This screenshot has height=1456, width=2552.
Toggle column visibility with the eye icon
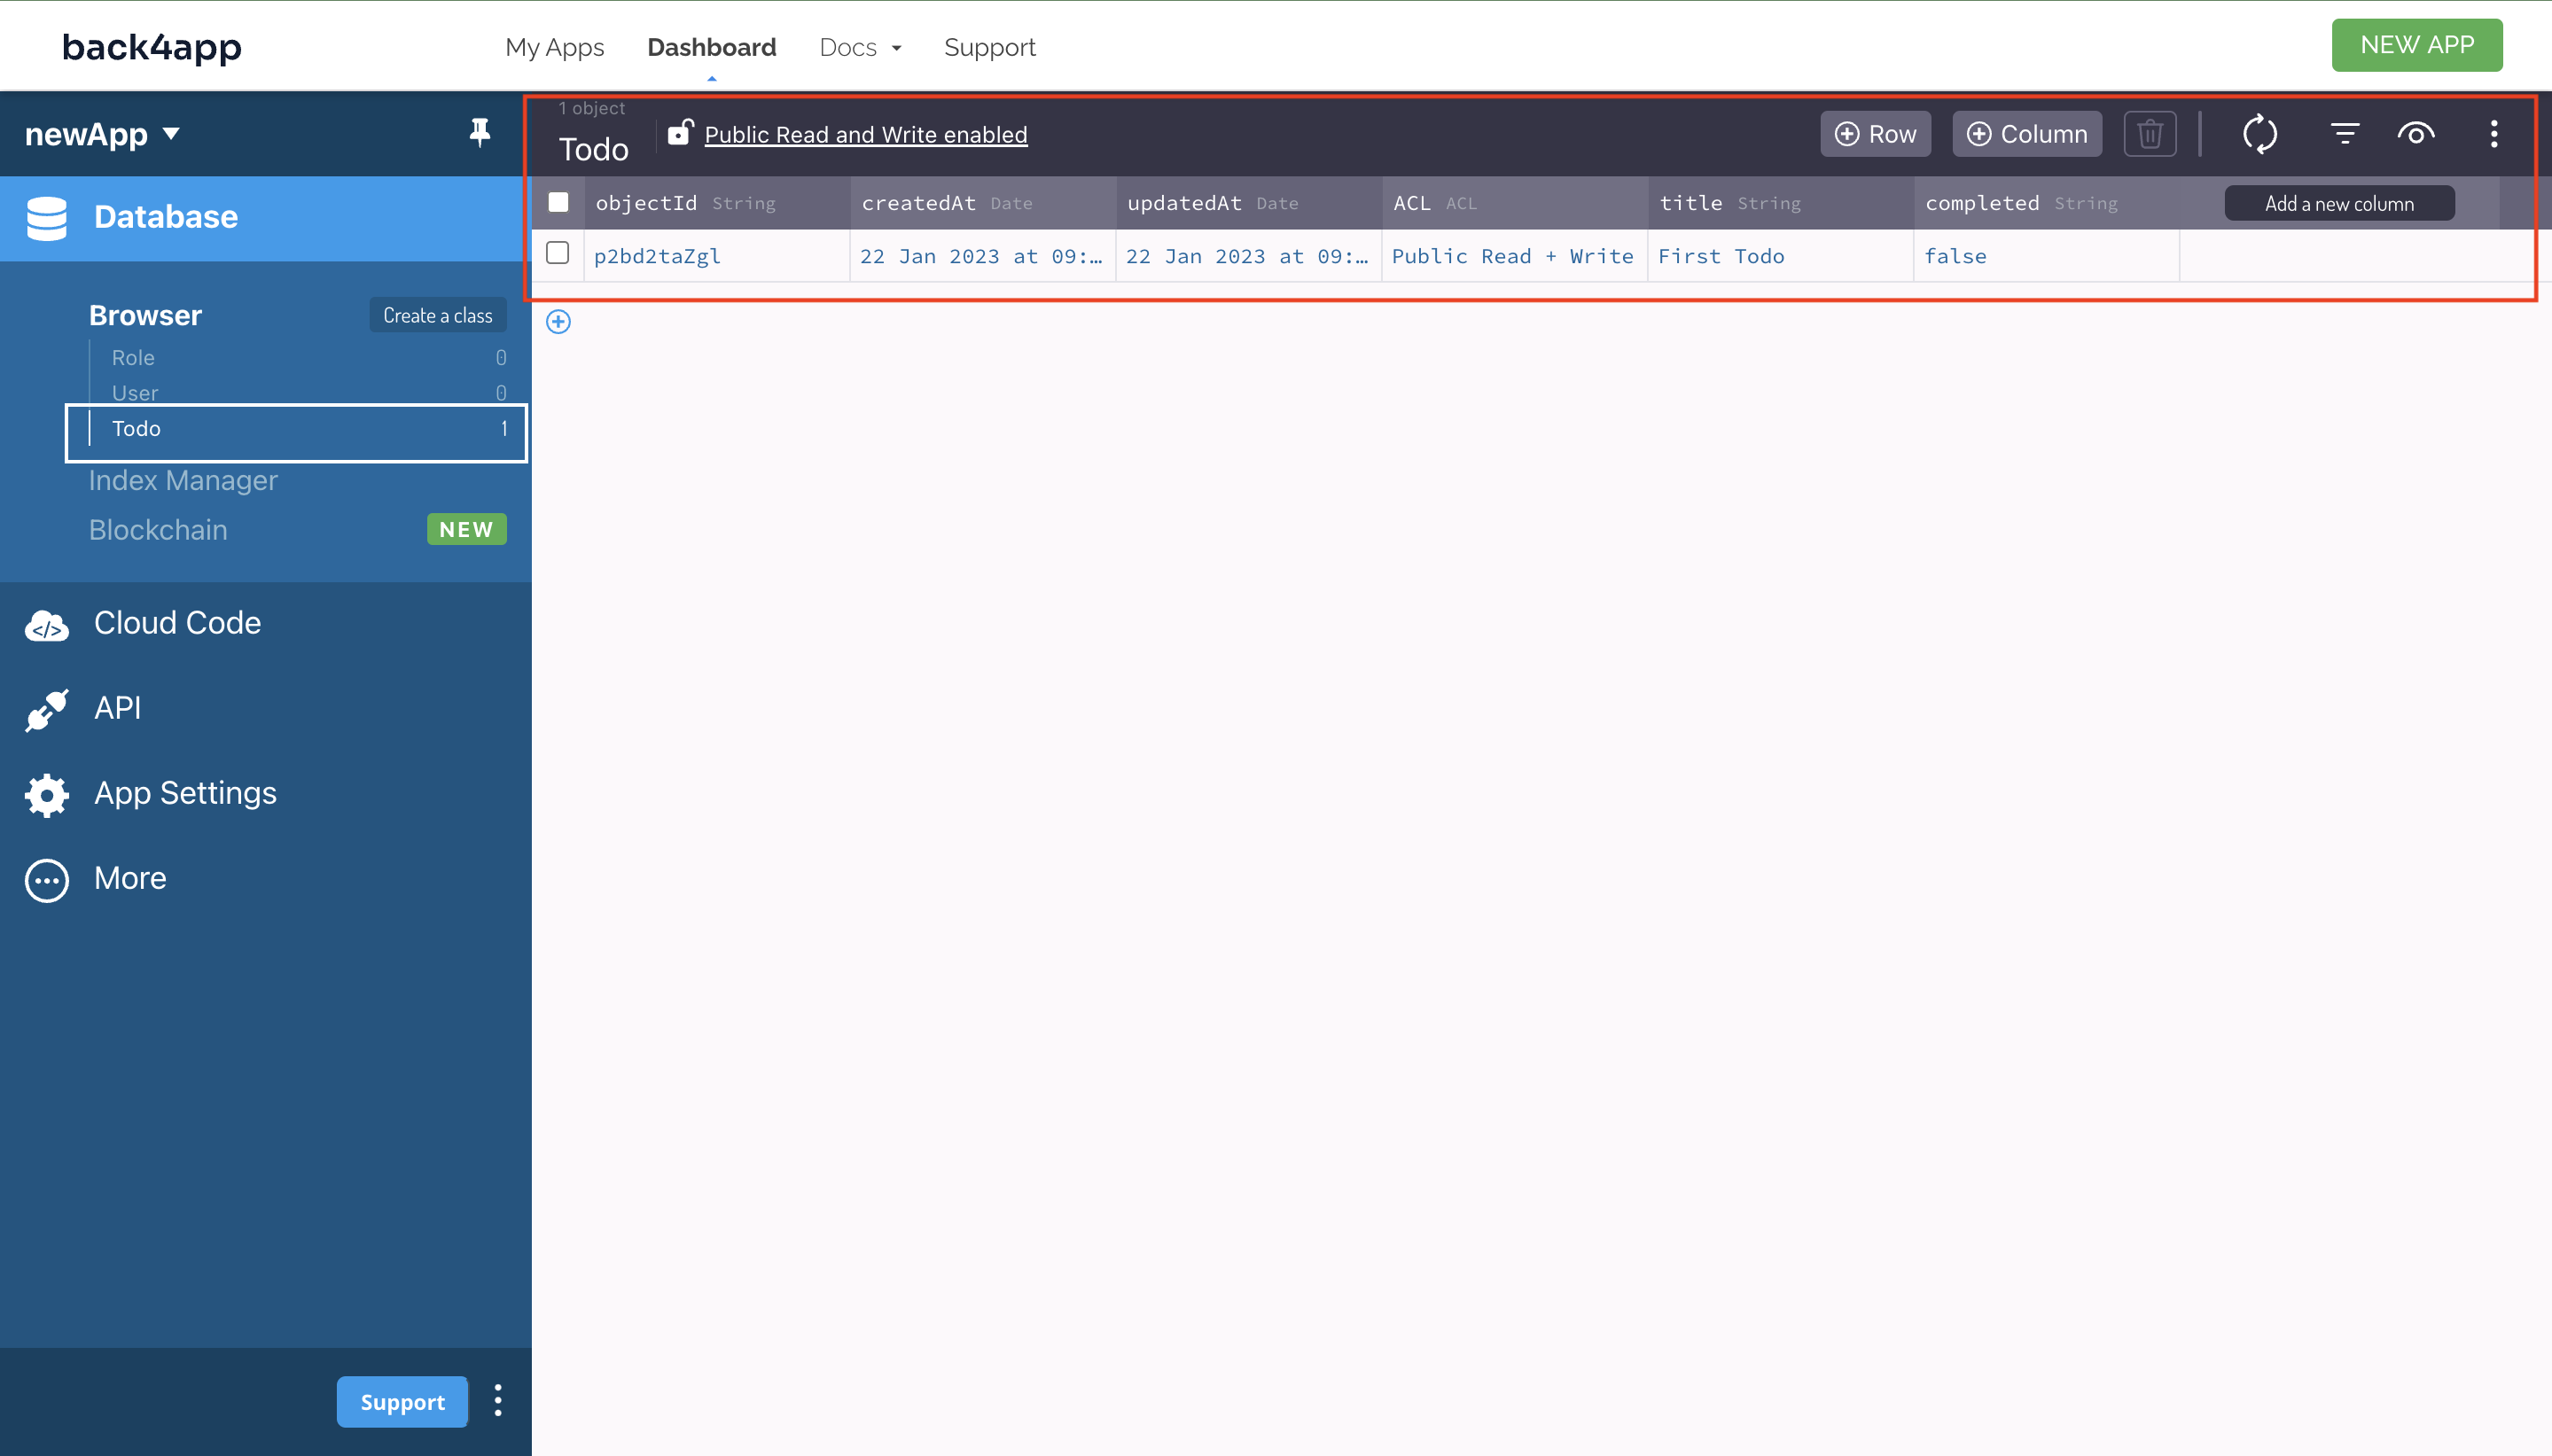tap(2417, 133)
